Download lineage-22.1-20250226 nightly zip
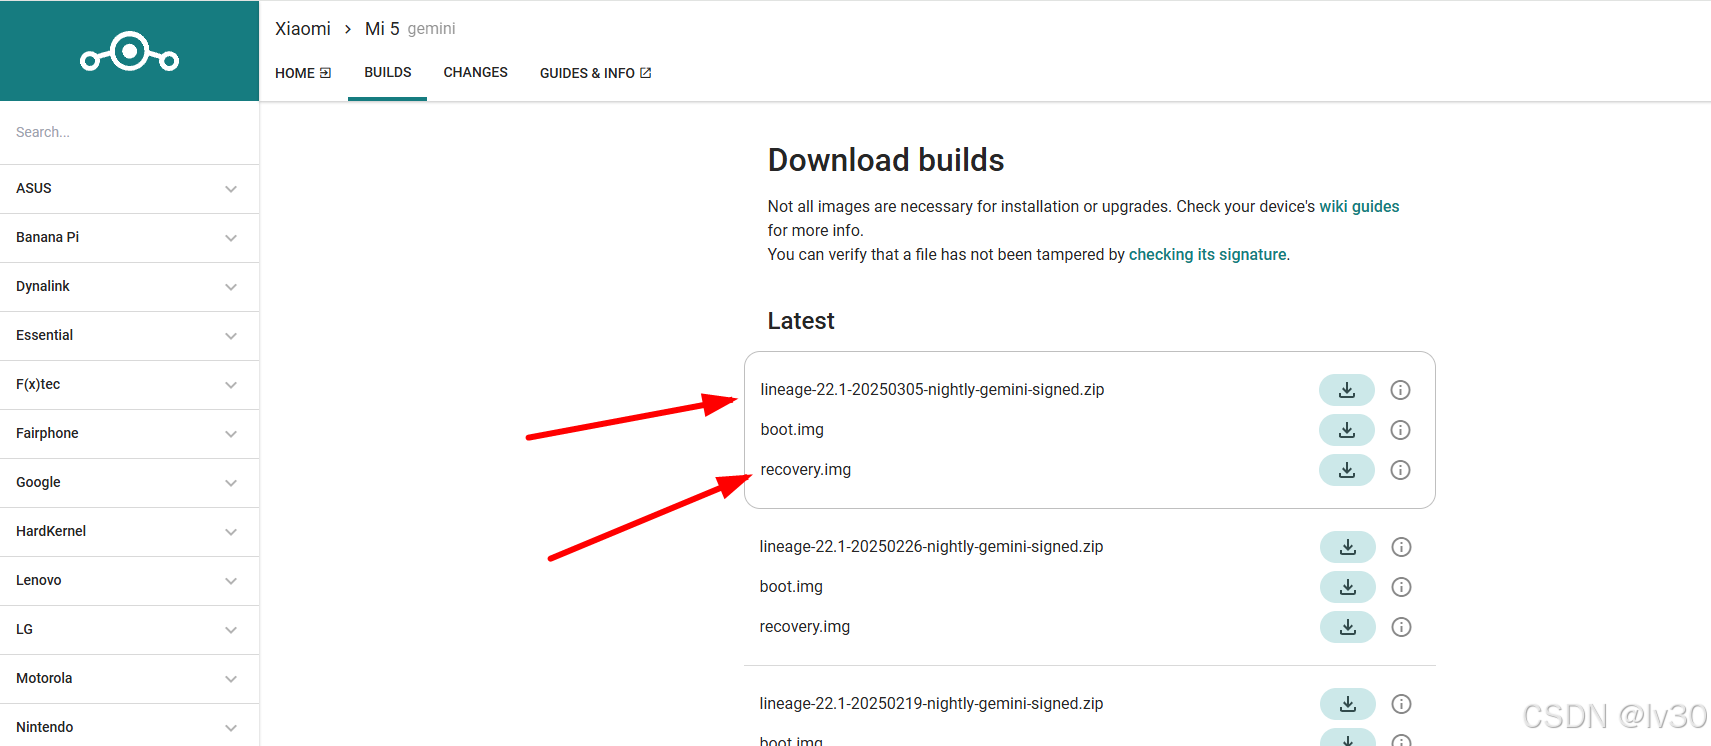Screen dimensions: 1711x746 pos(1348,547)
